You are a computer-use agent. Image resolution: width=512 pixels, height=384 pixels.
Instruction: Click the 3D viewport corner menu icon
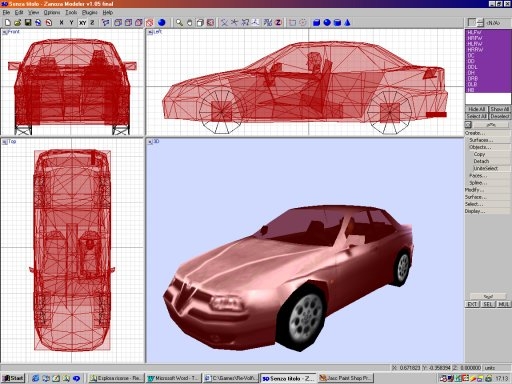150,142
